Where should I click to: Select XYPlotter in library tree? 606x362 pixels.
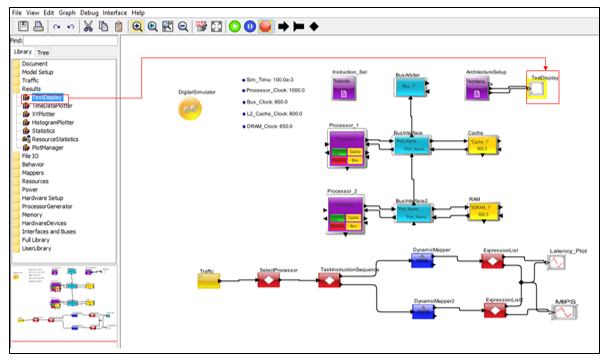pos(43,114)
